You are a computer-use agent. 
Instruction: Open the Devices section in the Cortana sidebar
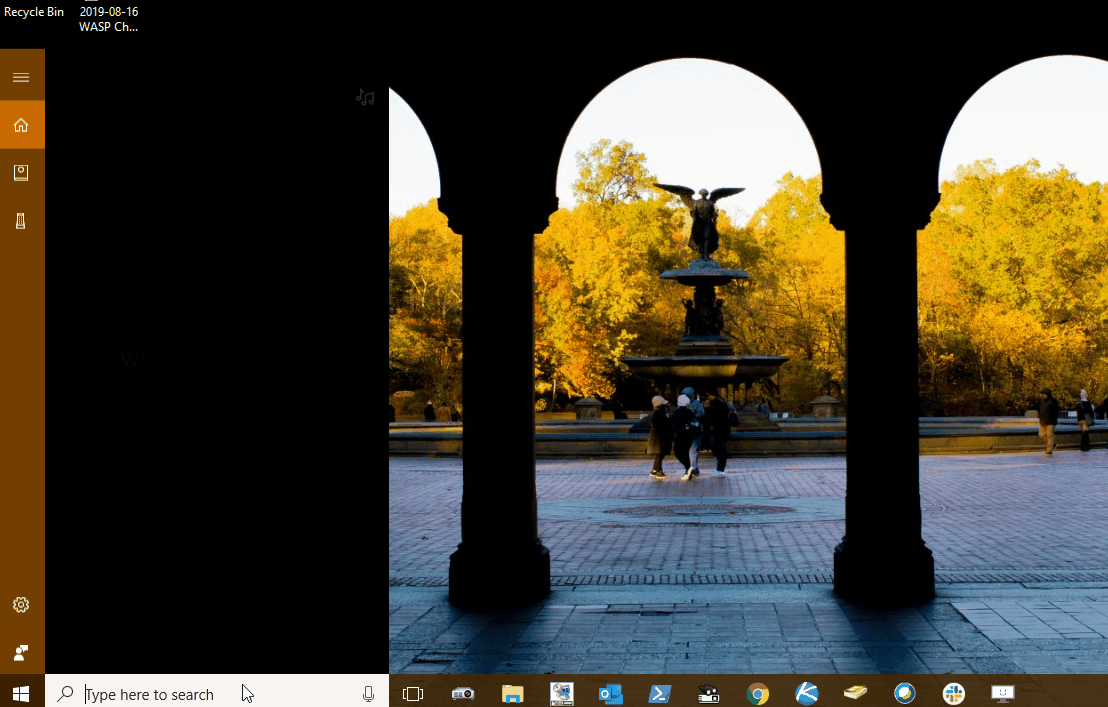coord(21,221)
